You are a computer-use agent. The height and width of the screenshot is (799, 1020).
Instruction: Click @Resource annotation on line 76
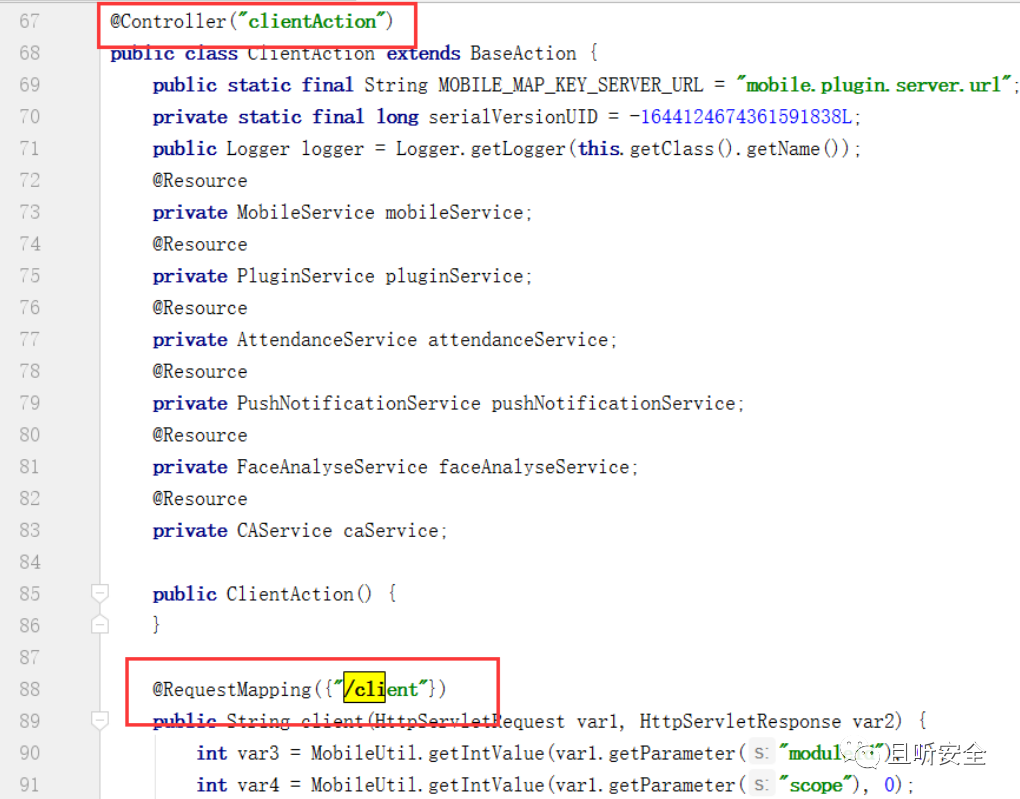200,308
